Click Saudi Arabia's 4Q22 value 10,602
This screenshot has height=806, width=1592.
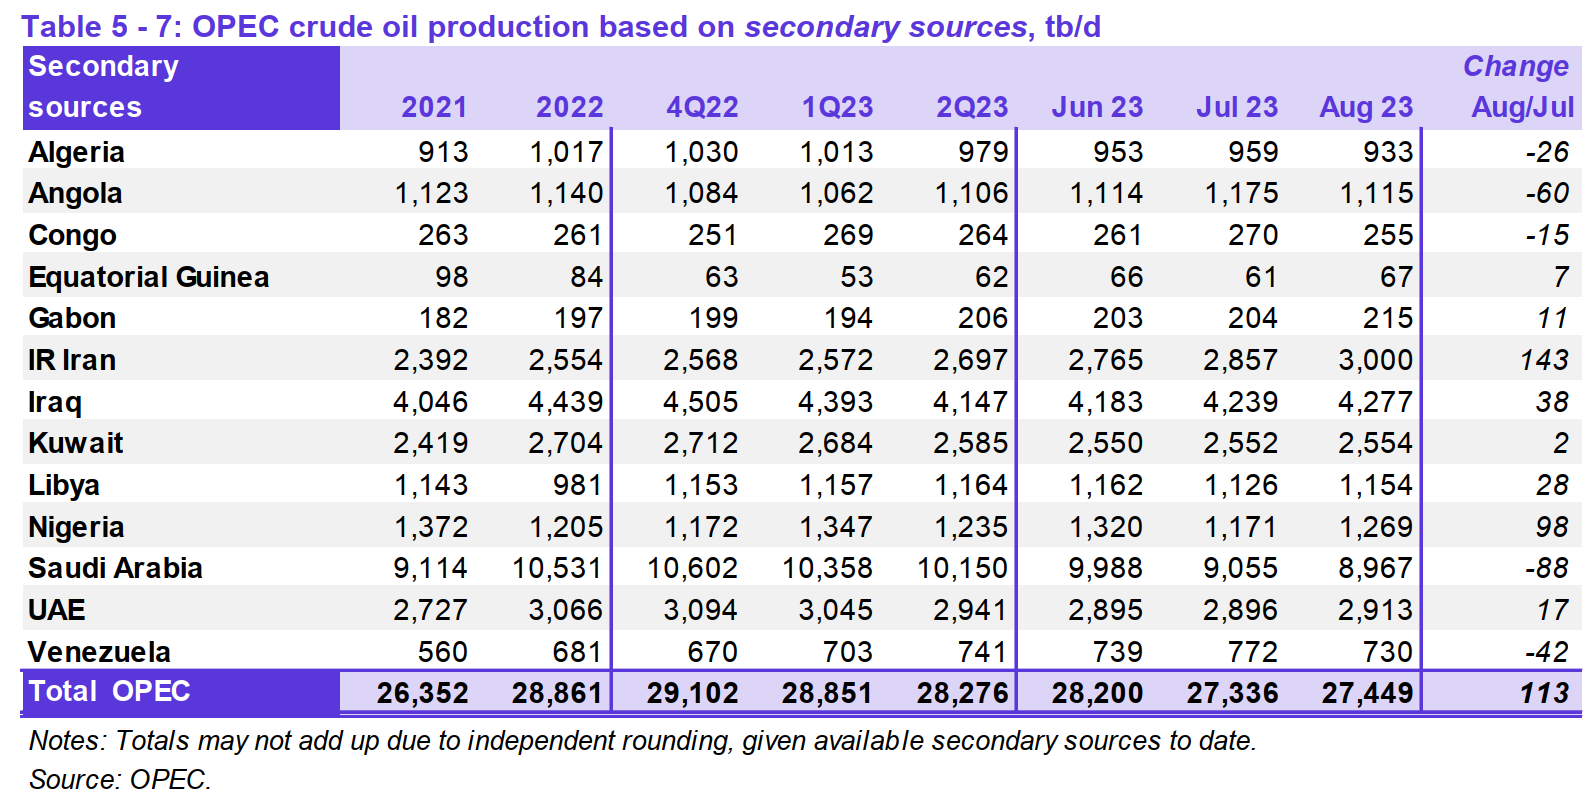click(692, 568)
